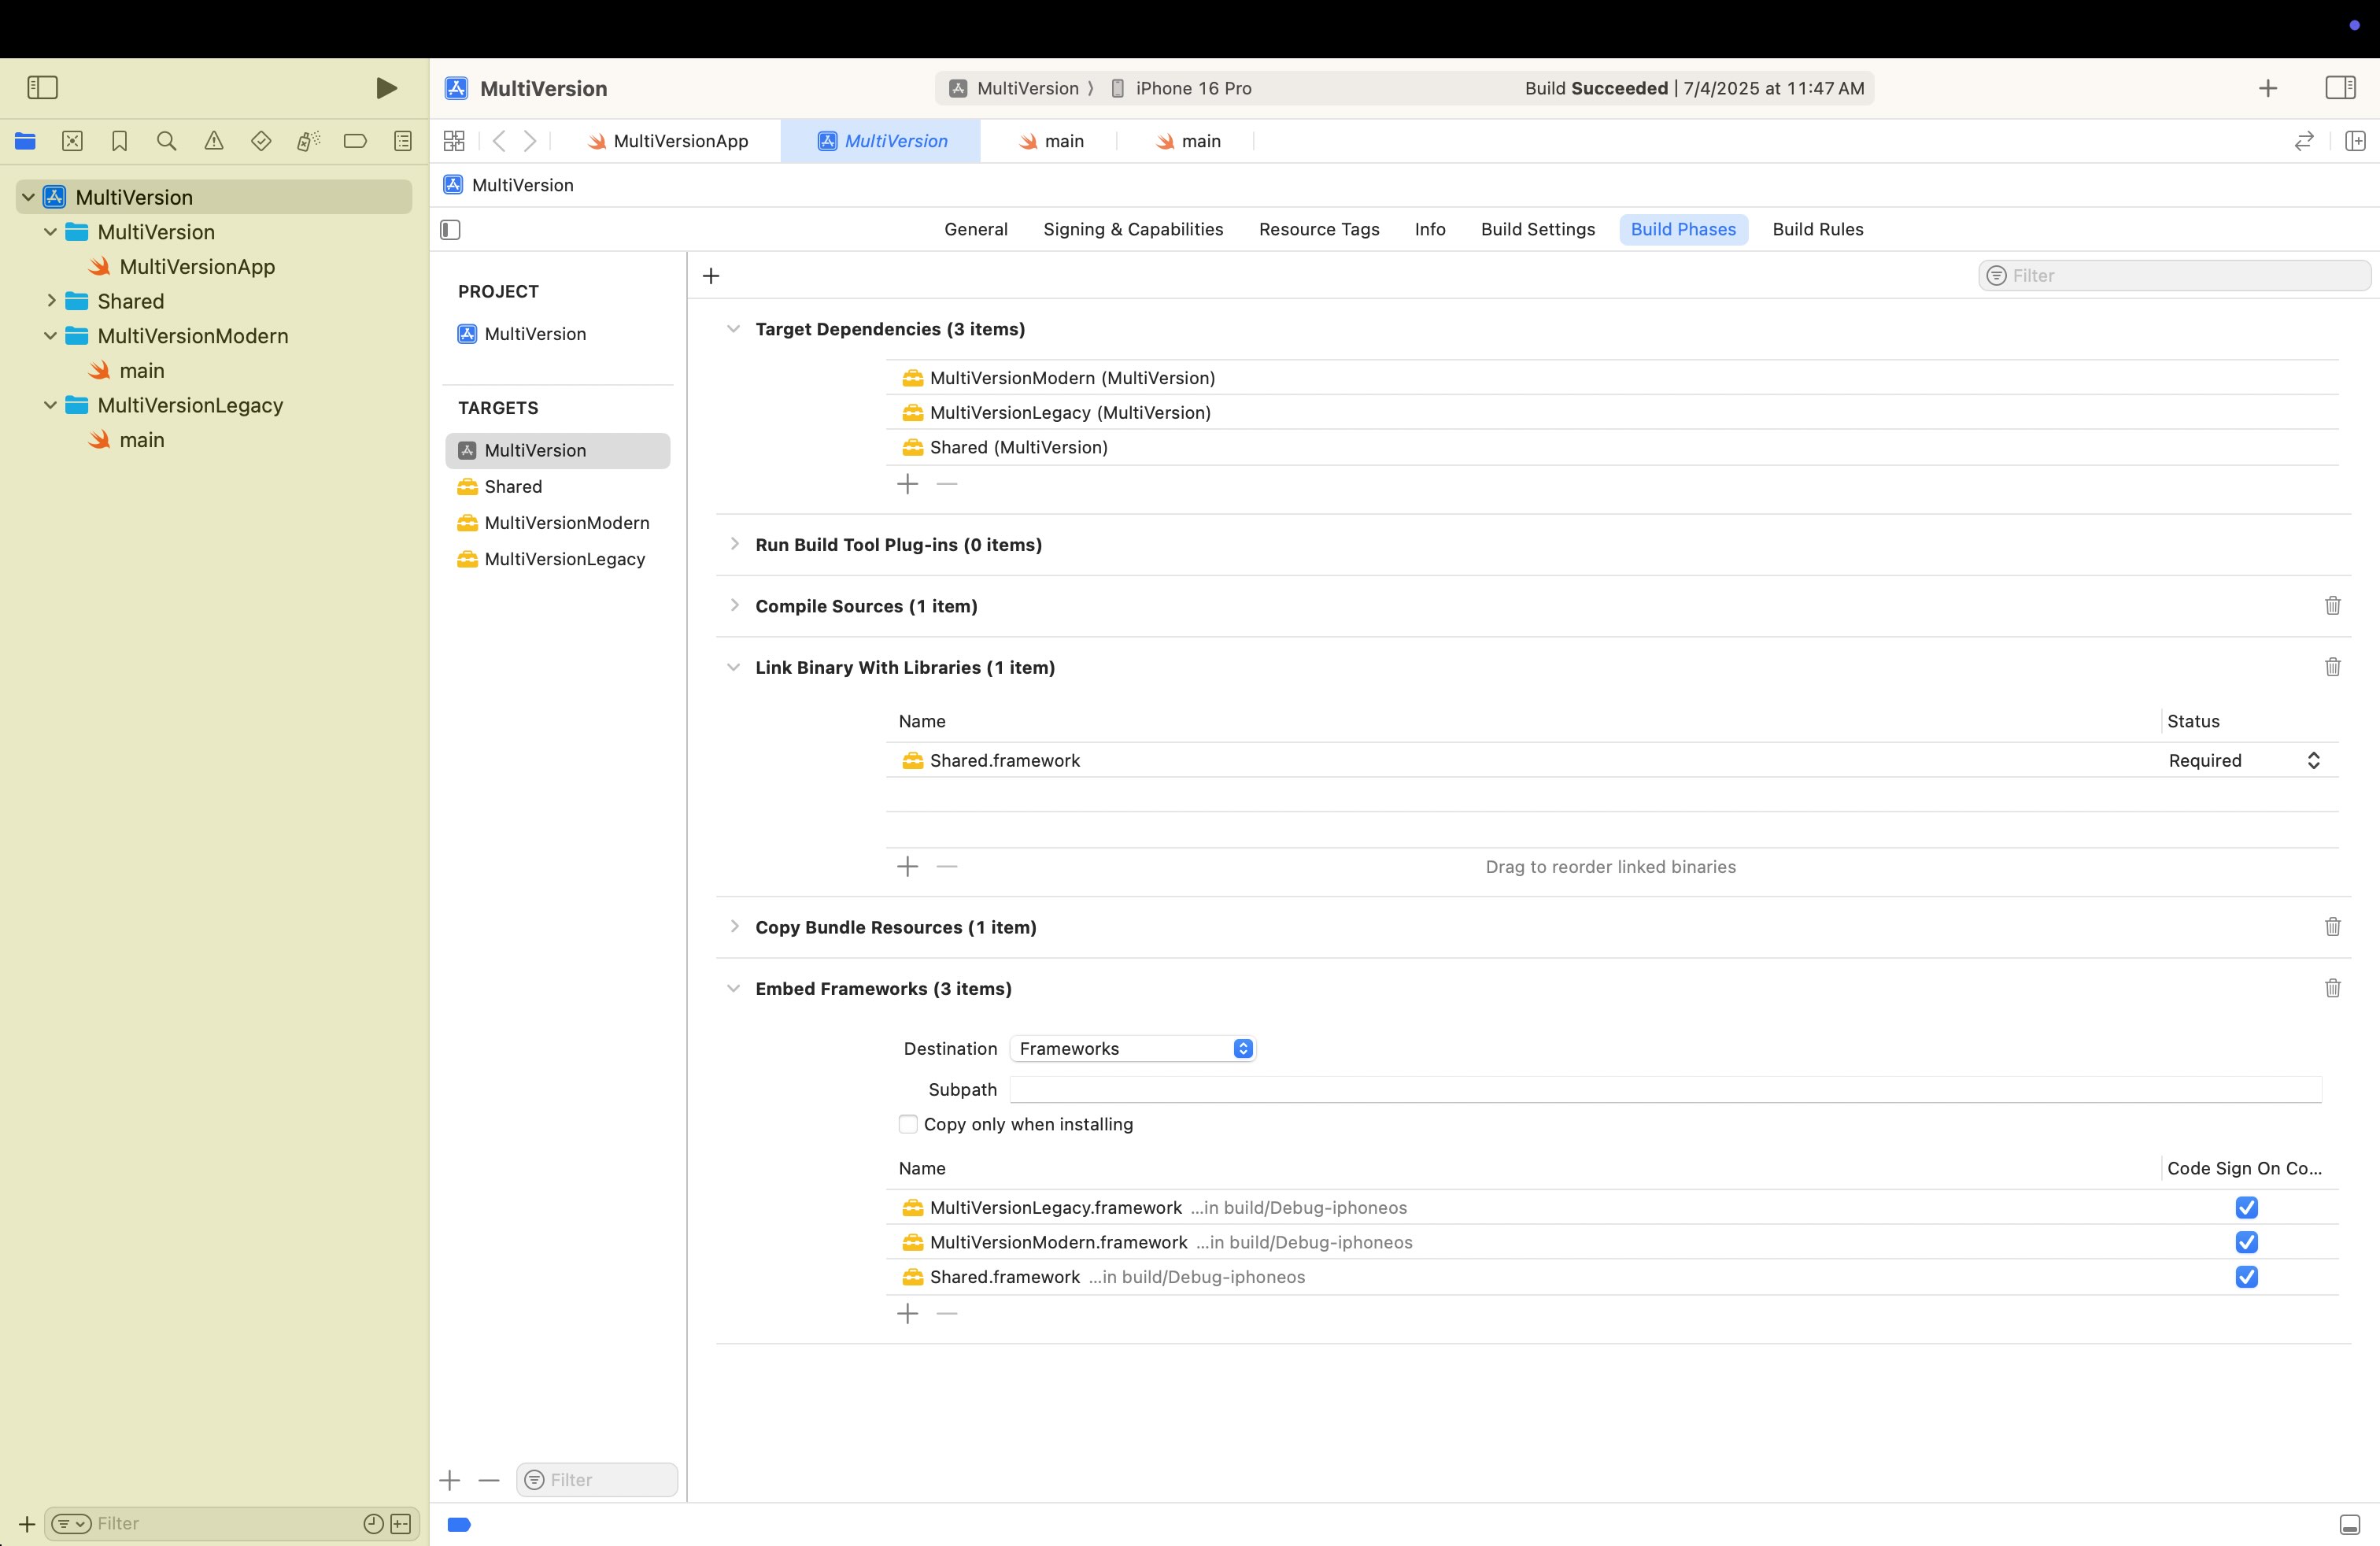Show recently modified files filter clock icon
The image size is (2380, 1546).
(x=373, y=1523)
